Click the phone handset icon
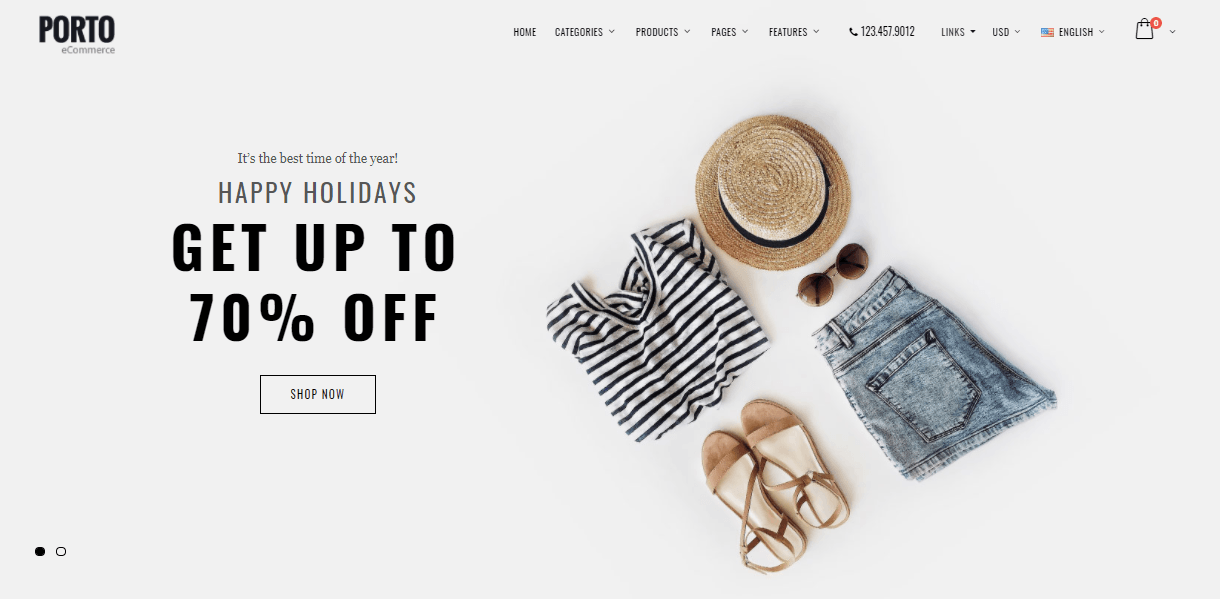The width and height of the screenshot is (1220, 599). 853,32
